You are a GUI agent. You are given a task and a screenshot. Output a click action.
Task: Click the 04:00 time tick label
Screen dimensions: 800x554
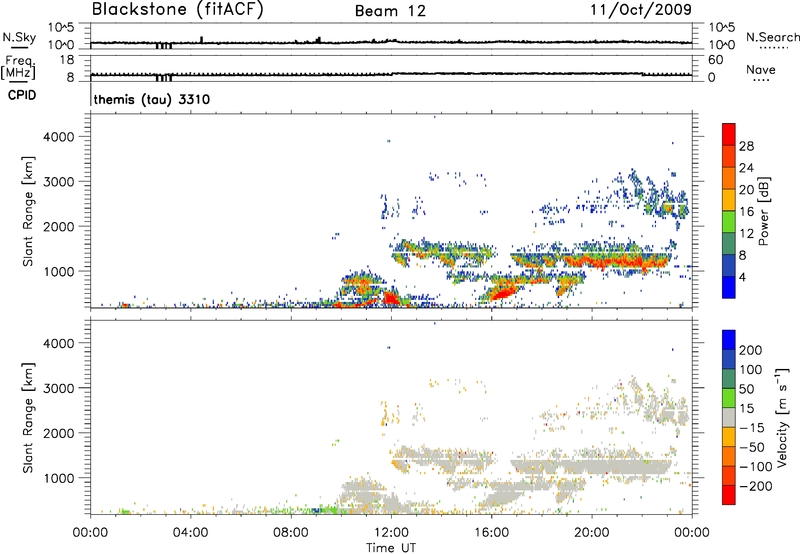tap(190, 532)
